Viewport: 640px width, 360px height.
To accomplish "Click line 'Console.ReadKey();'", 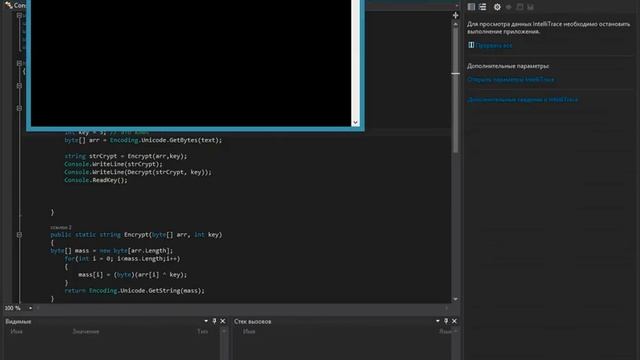I will coord(96,180).
